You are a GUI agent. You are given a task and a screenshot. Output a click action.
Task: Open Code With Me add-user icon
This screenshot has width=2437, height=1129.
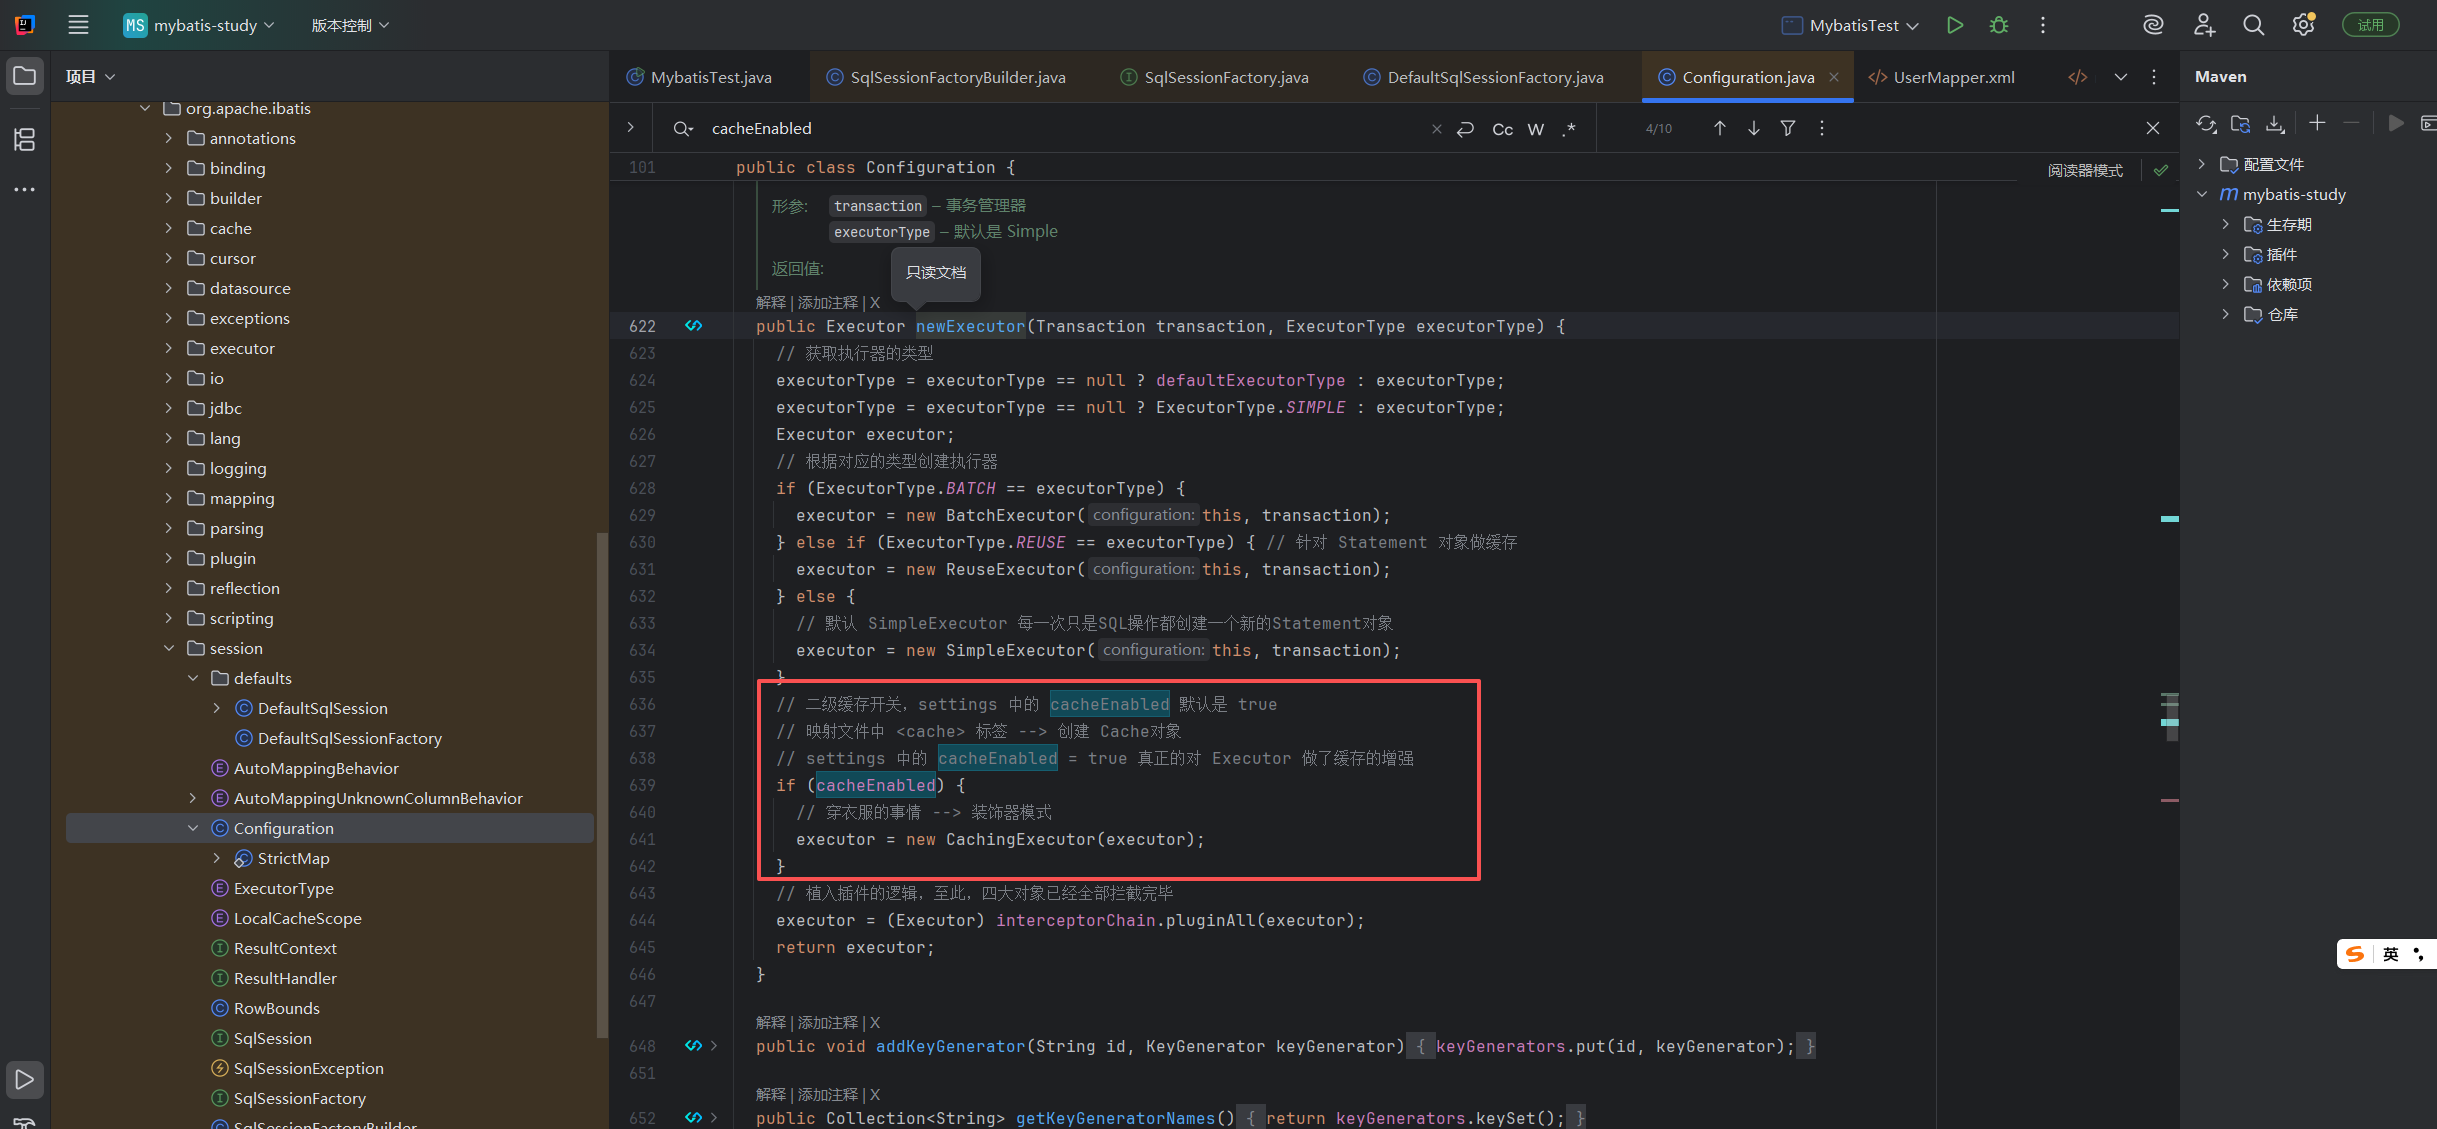[2203, 25]
